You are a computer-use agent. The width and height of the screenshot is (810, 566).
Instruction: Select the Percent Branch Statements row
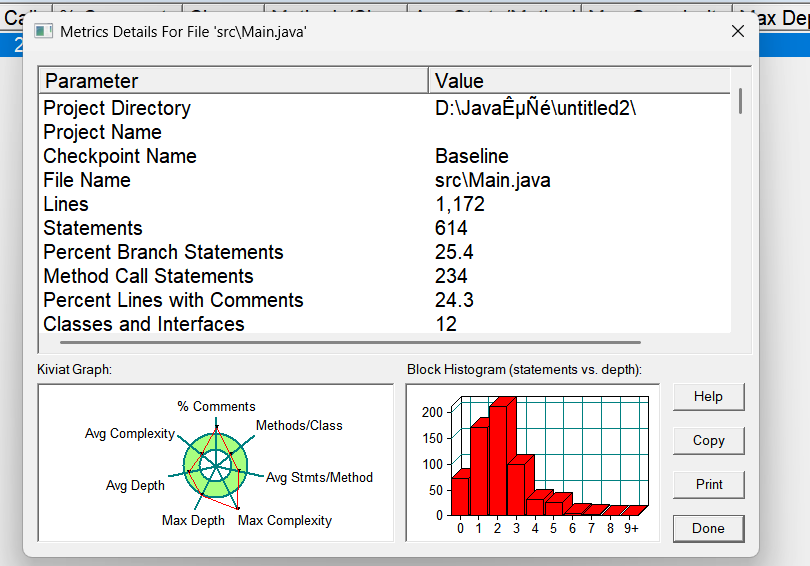(385, 252)
